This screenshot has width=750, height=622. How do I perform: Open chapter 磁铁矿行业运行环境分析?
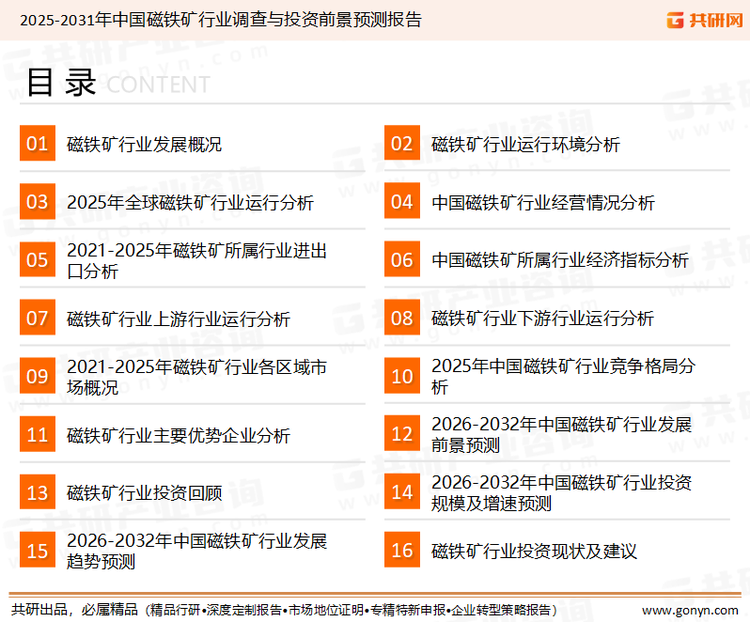click(525, 145)
